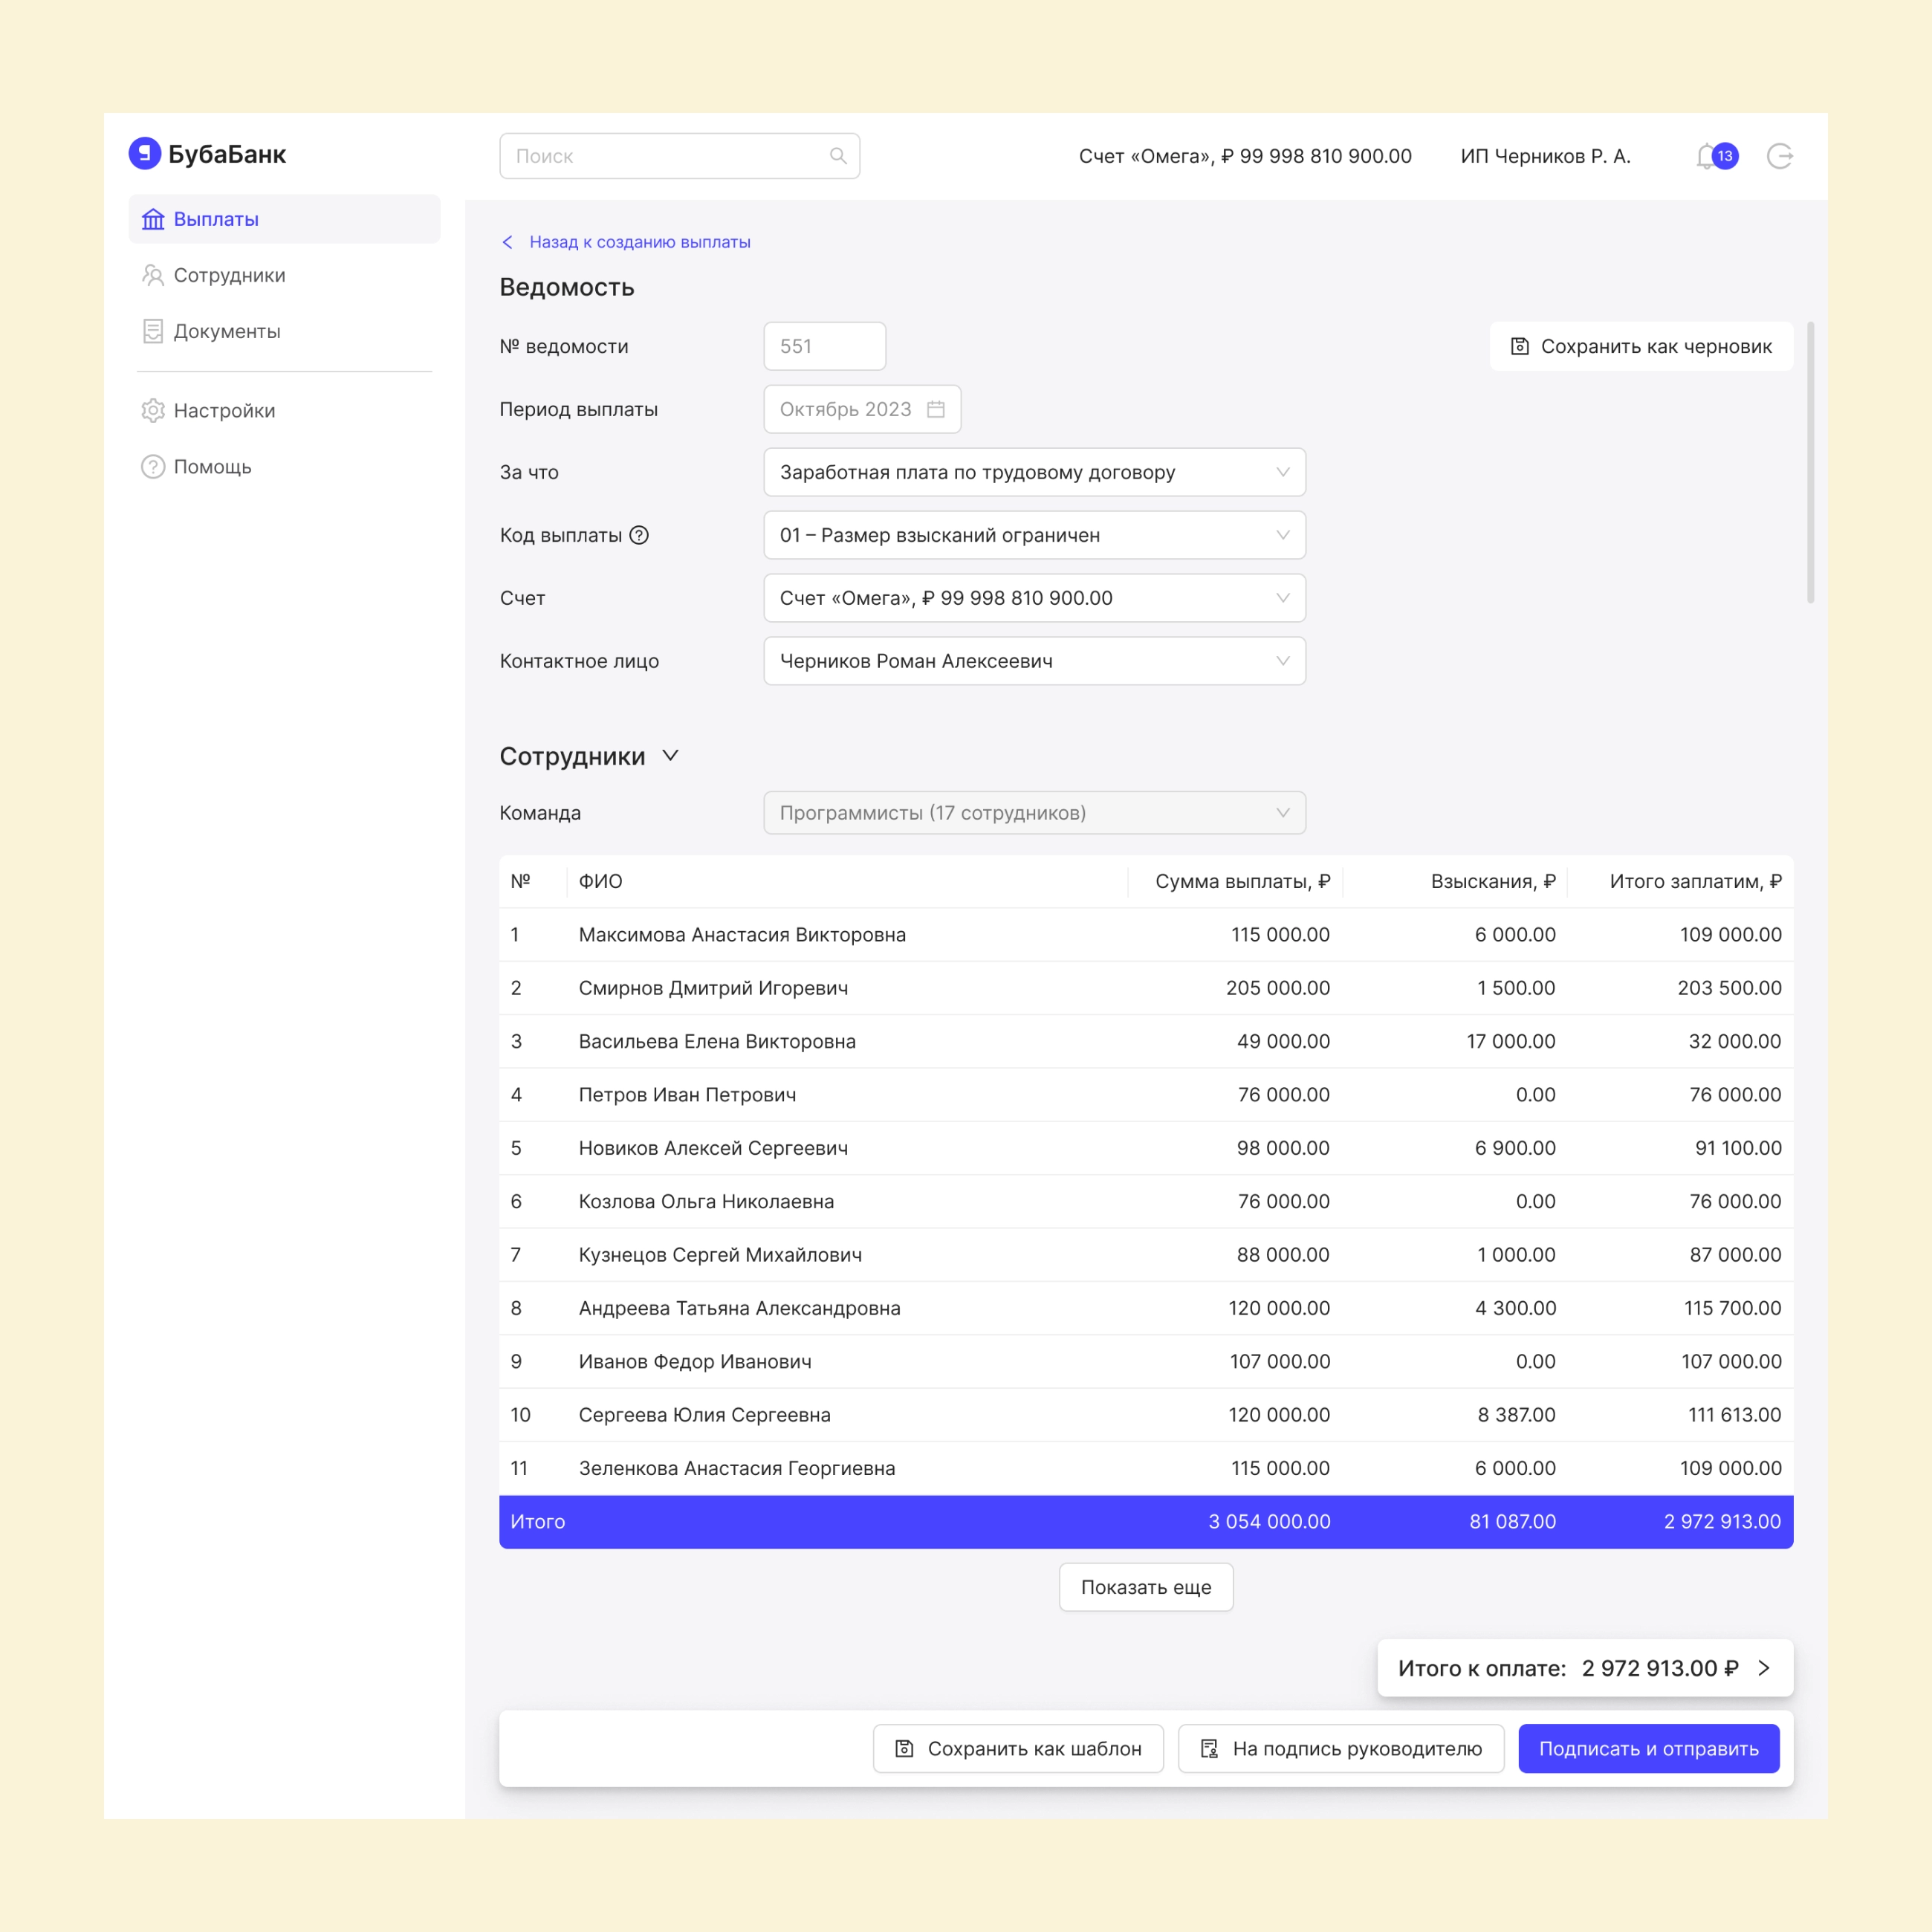Click the search magnifier icon
This screenshot has height=1932, width=1932.
click(838, 156)
